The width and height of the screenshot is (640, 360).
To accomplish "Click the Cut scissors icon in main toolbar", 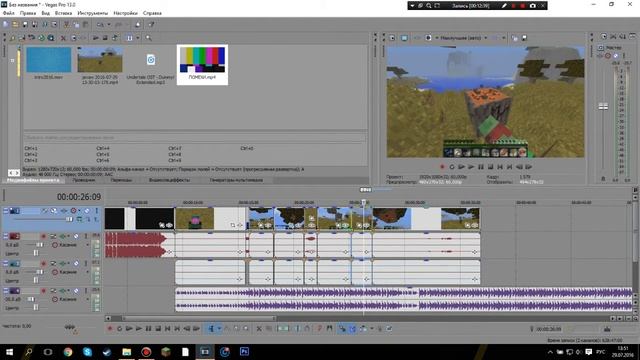I will (66, 24).
